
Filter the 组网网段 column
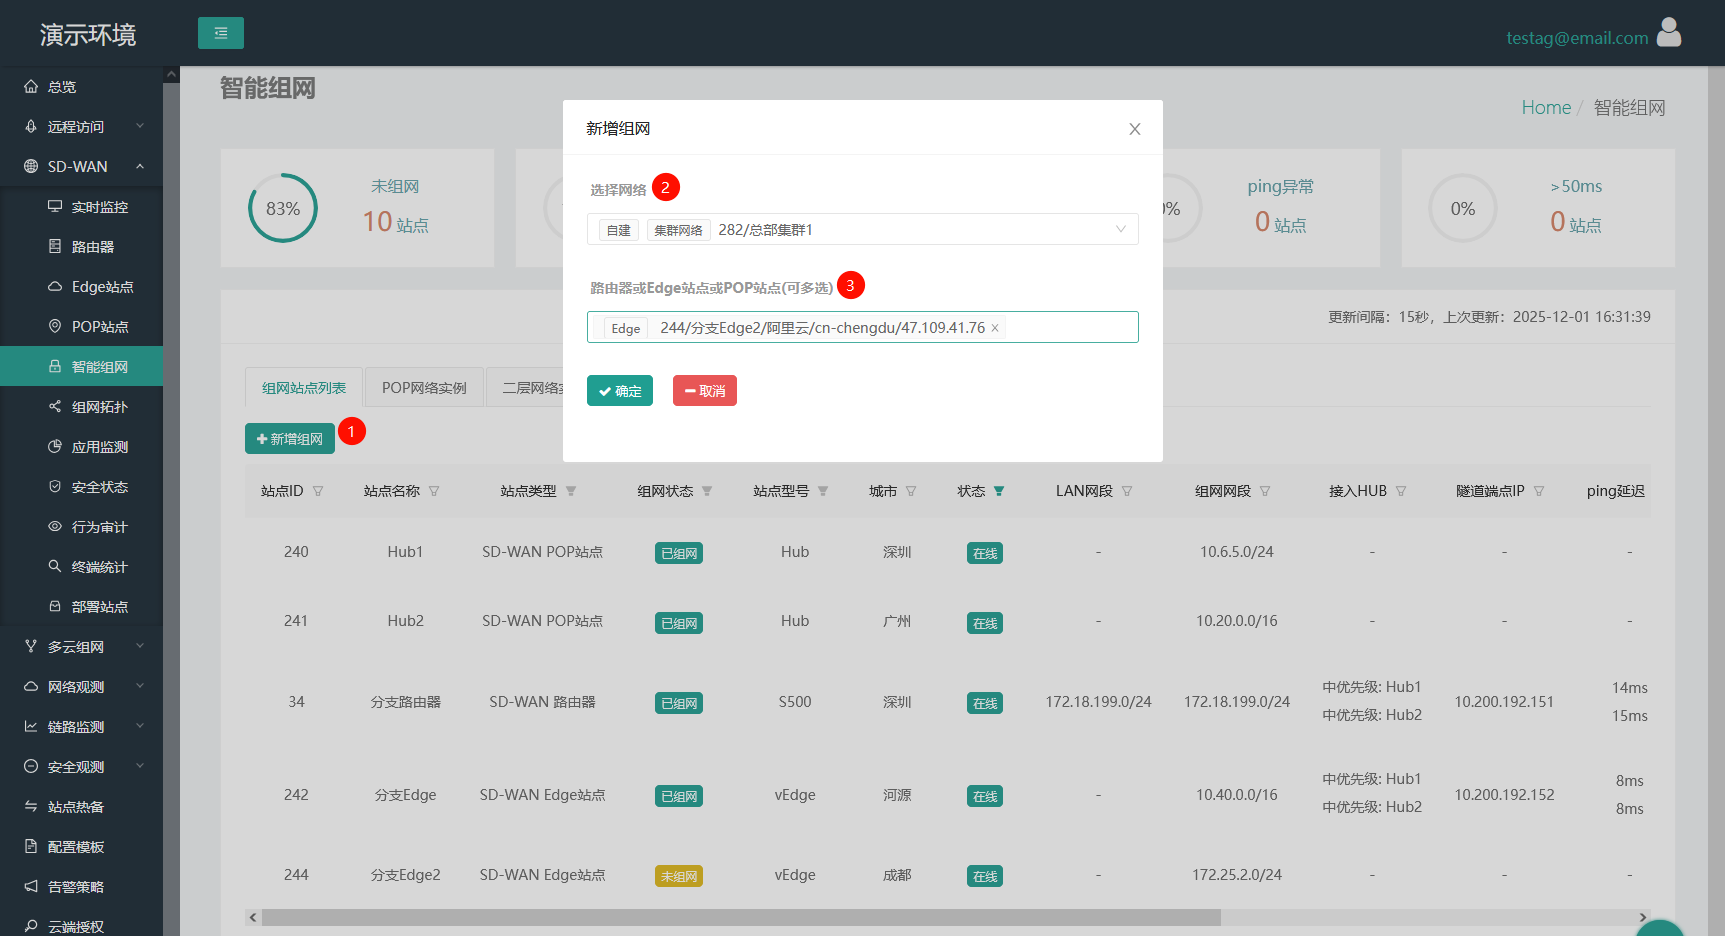tap(1265, 491)
